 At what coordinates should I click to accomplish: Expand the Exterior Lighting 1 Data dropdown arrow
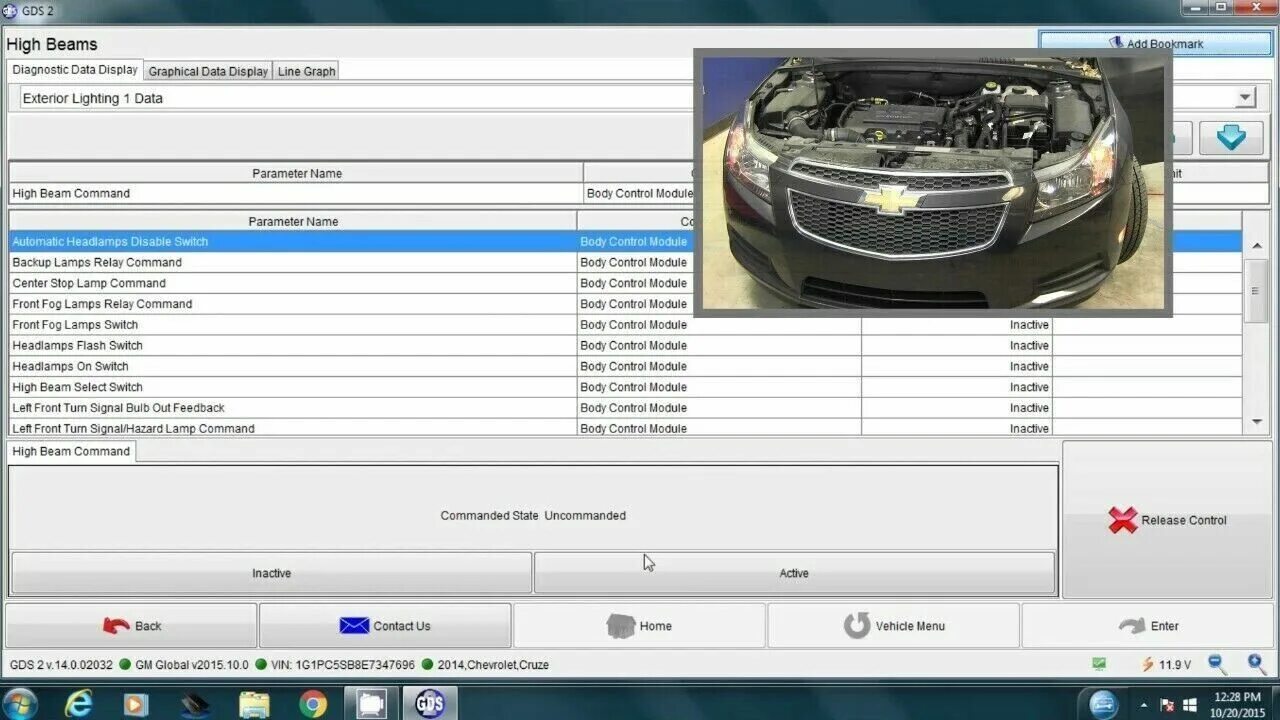point(1245,98)
